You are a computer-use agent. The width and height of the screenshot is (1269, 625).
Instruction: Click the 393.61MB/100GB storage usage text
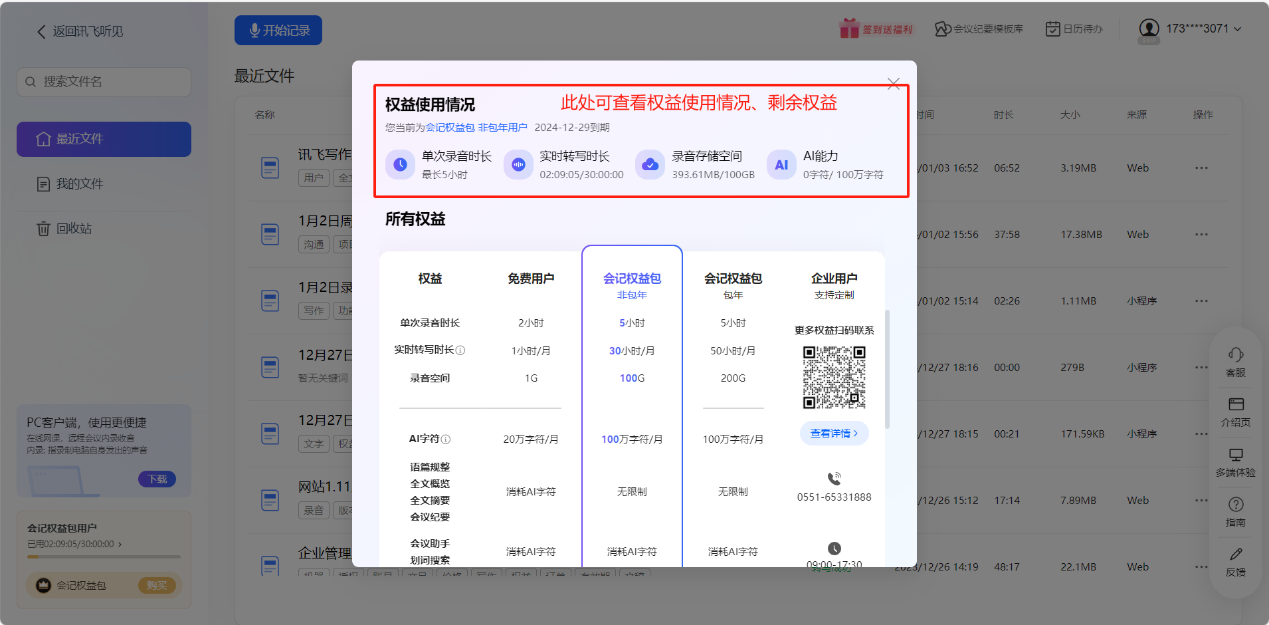click(713, 174)
